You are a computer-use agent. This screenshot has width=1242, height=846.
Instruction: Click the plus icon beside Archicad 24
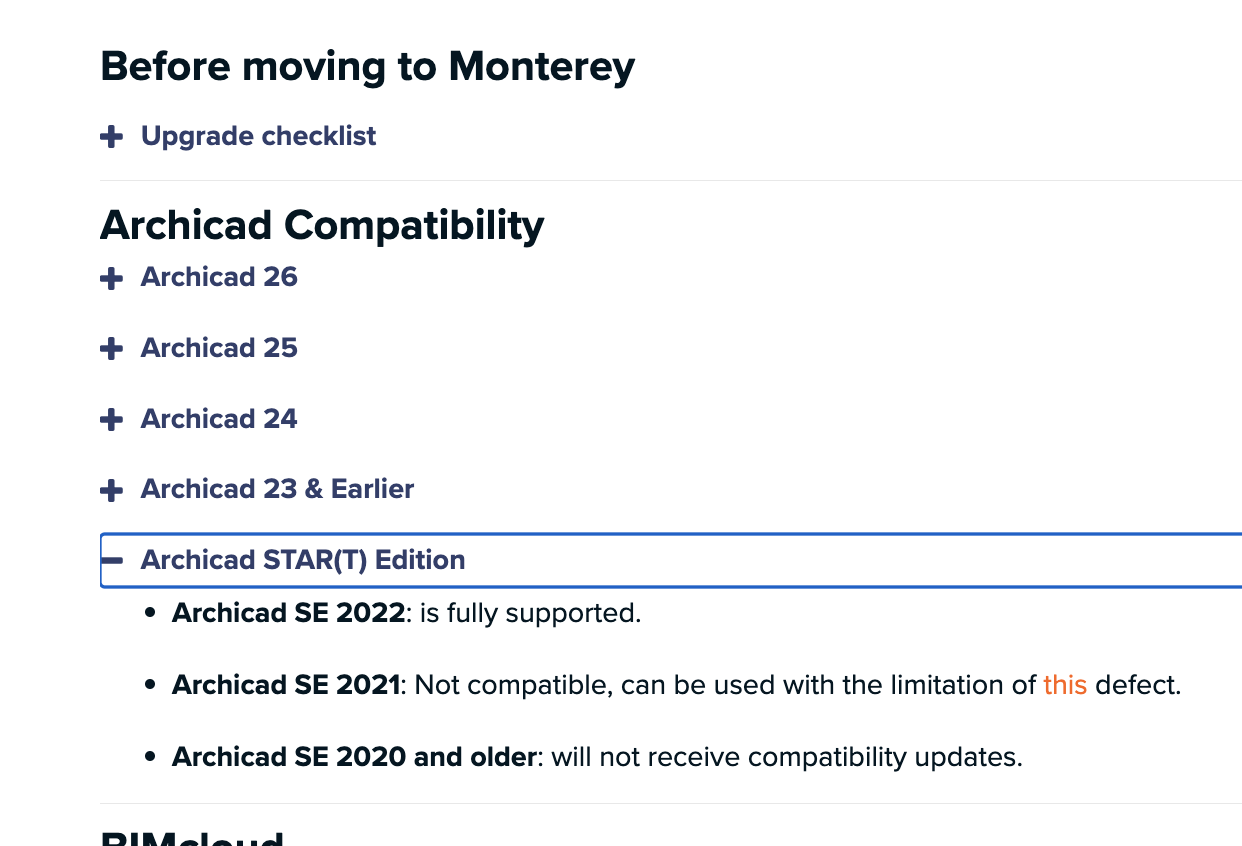point(112,419)
